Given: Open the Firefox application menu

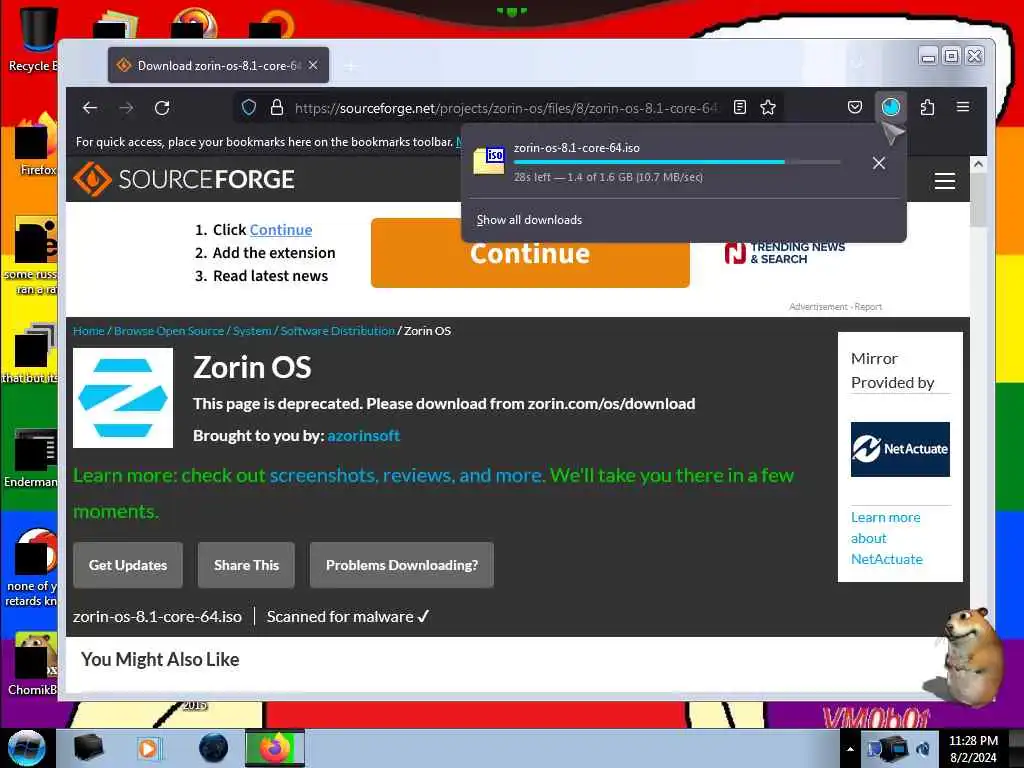Looking at the screenshot, I should (x=963, y=107).
